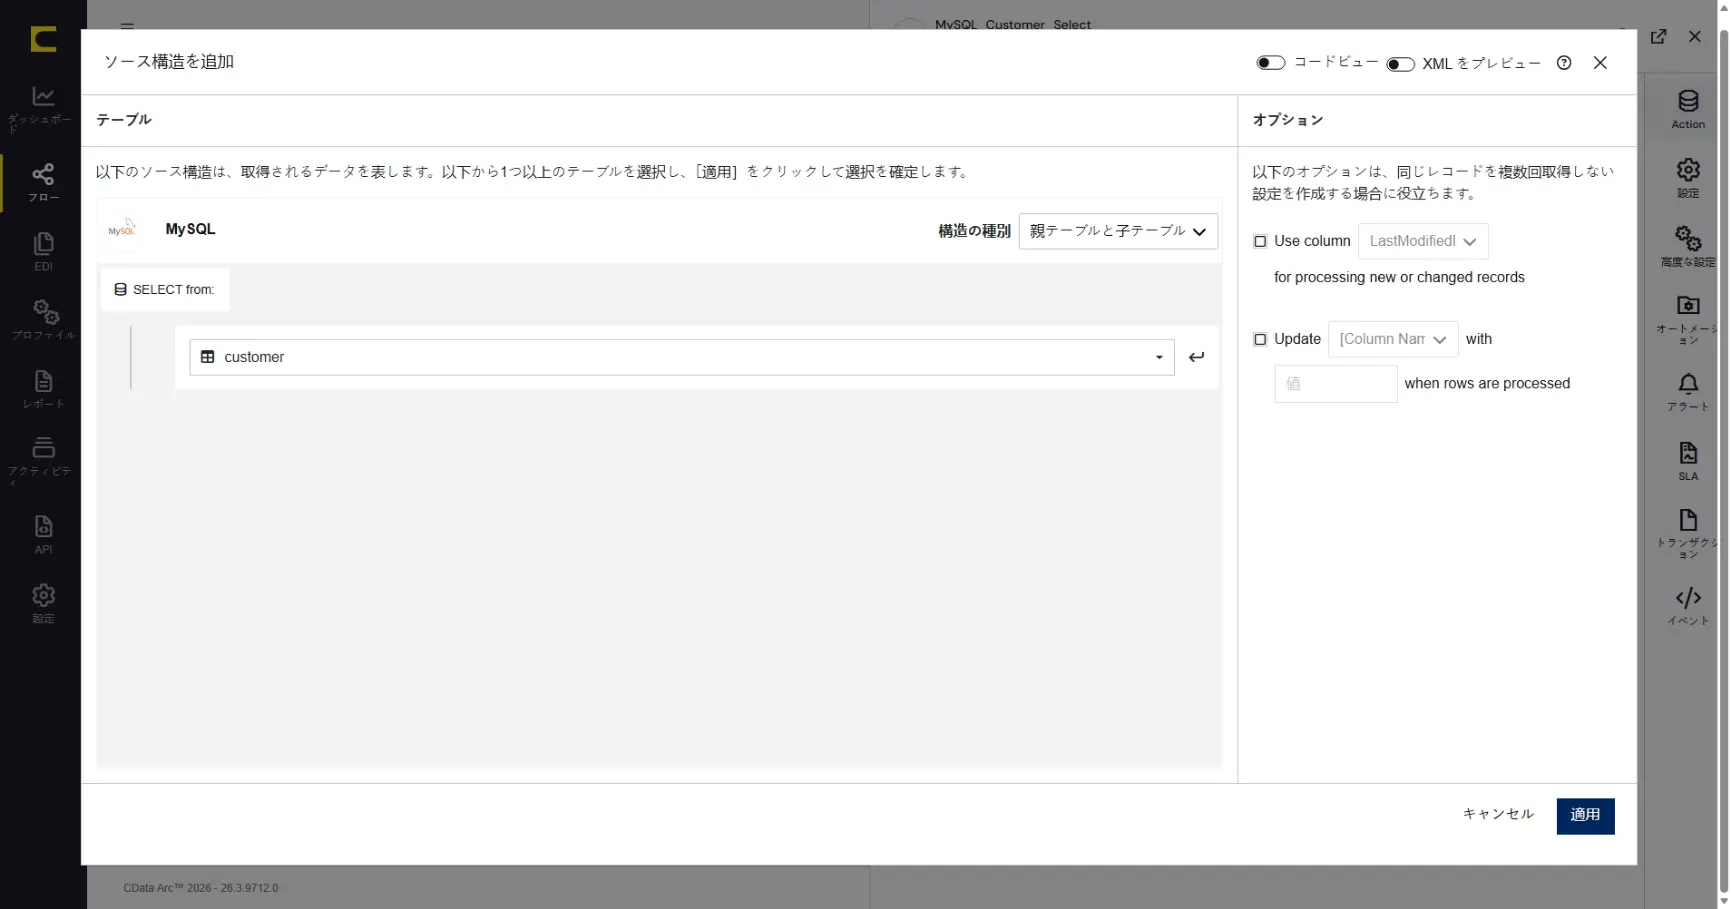
Task: Click the キャンセル button
Action: (1498, 815)
